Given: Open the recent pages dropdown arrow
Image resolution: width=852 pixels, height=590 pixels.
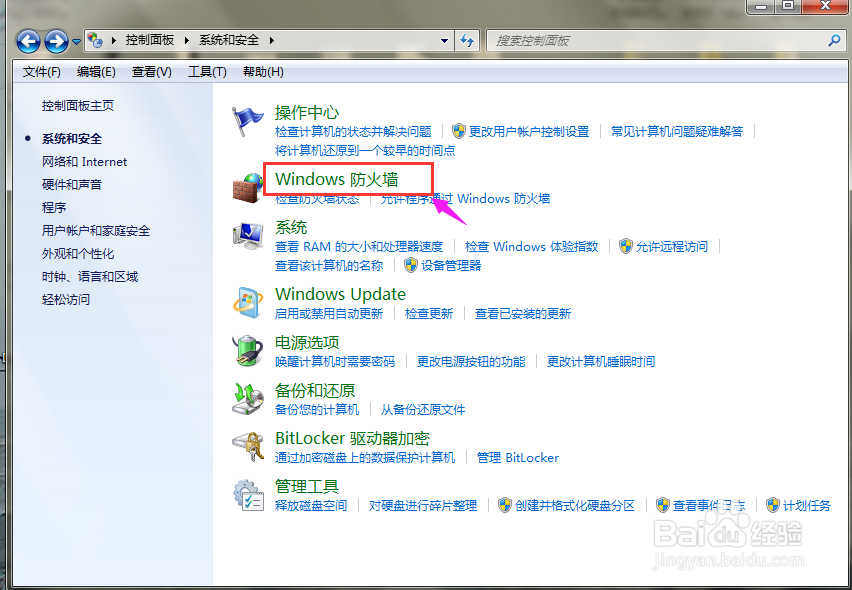Looking at the screenshot, I should 76,41.
